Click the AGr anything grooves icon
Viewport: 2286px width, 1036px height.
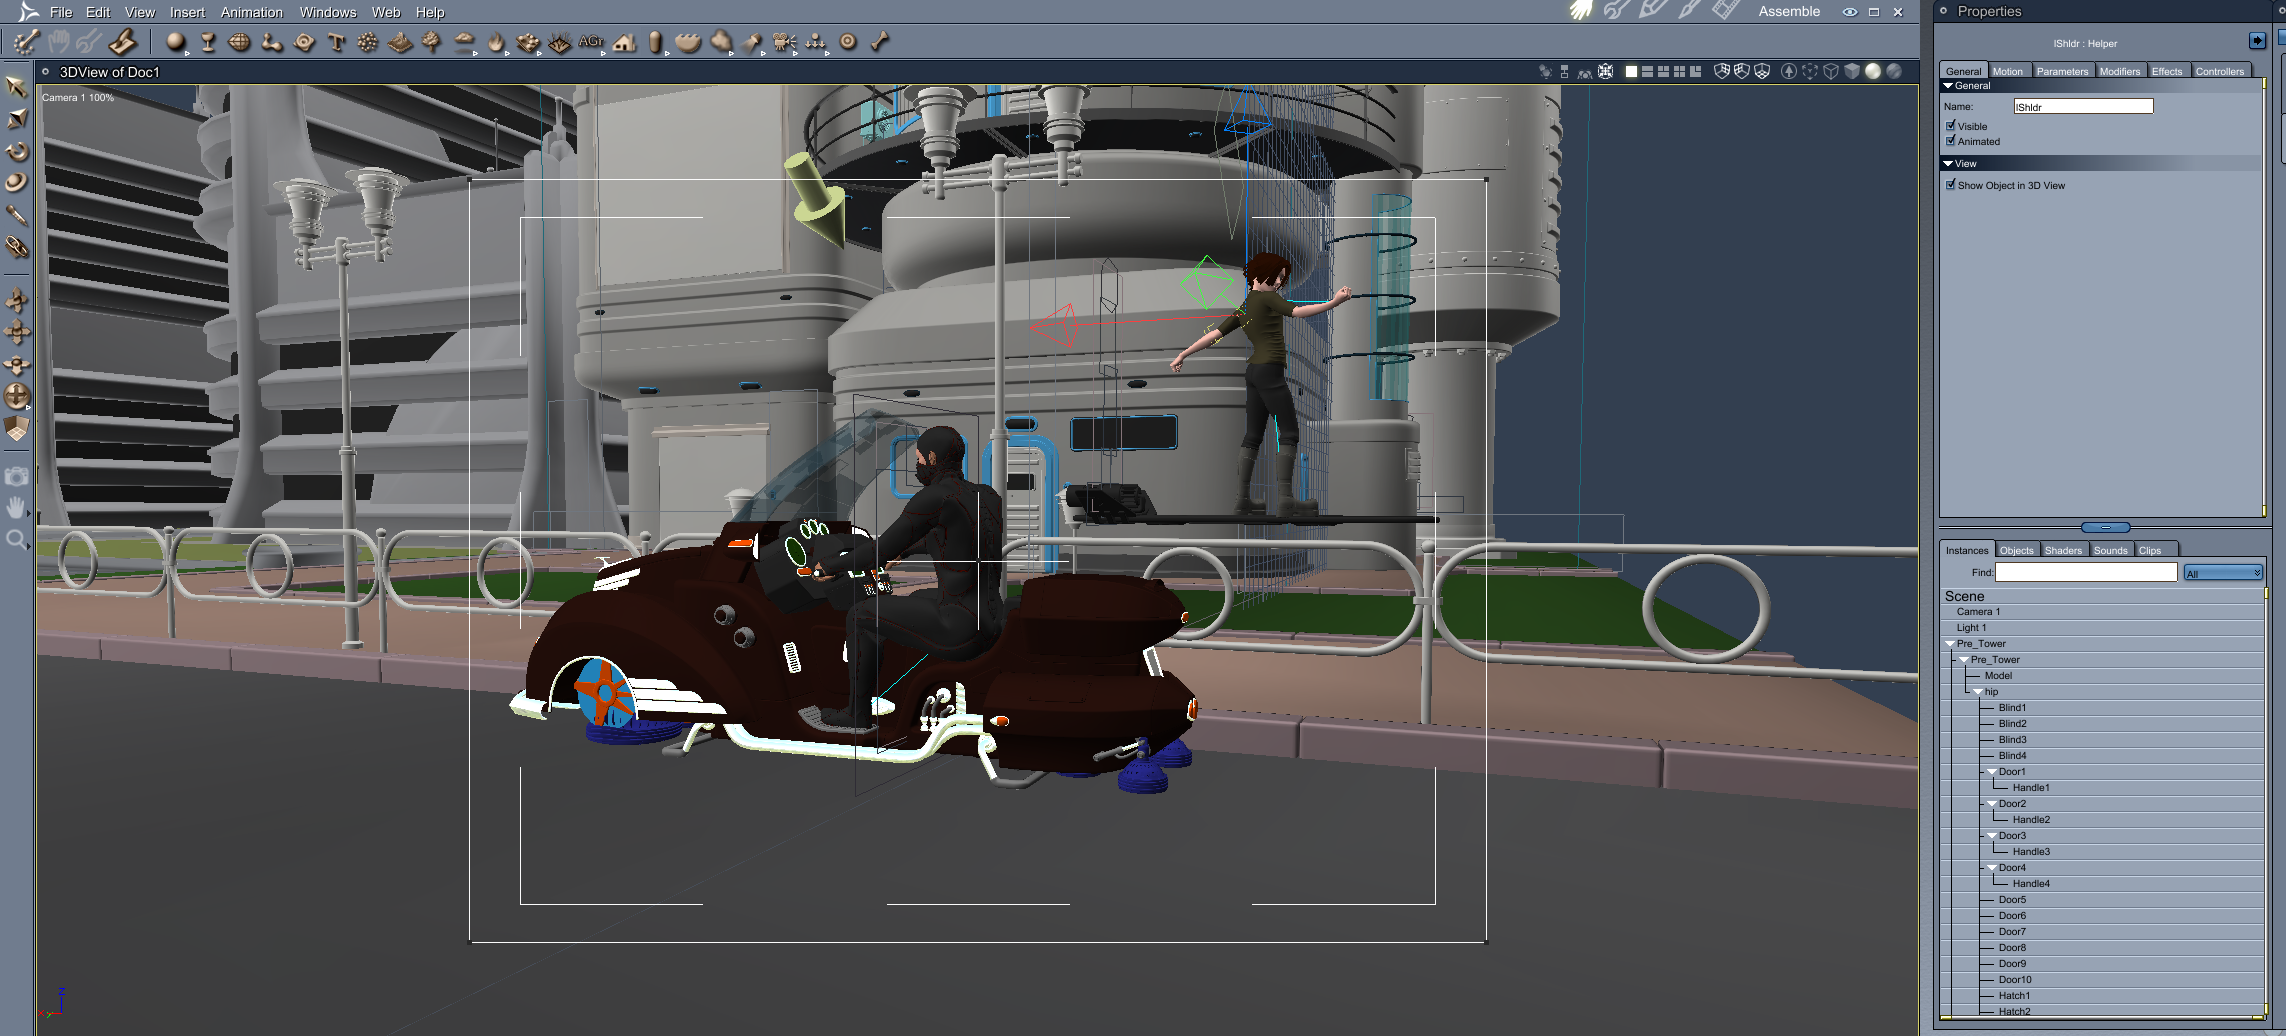click(x=591, y=42)
